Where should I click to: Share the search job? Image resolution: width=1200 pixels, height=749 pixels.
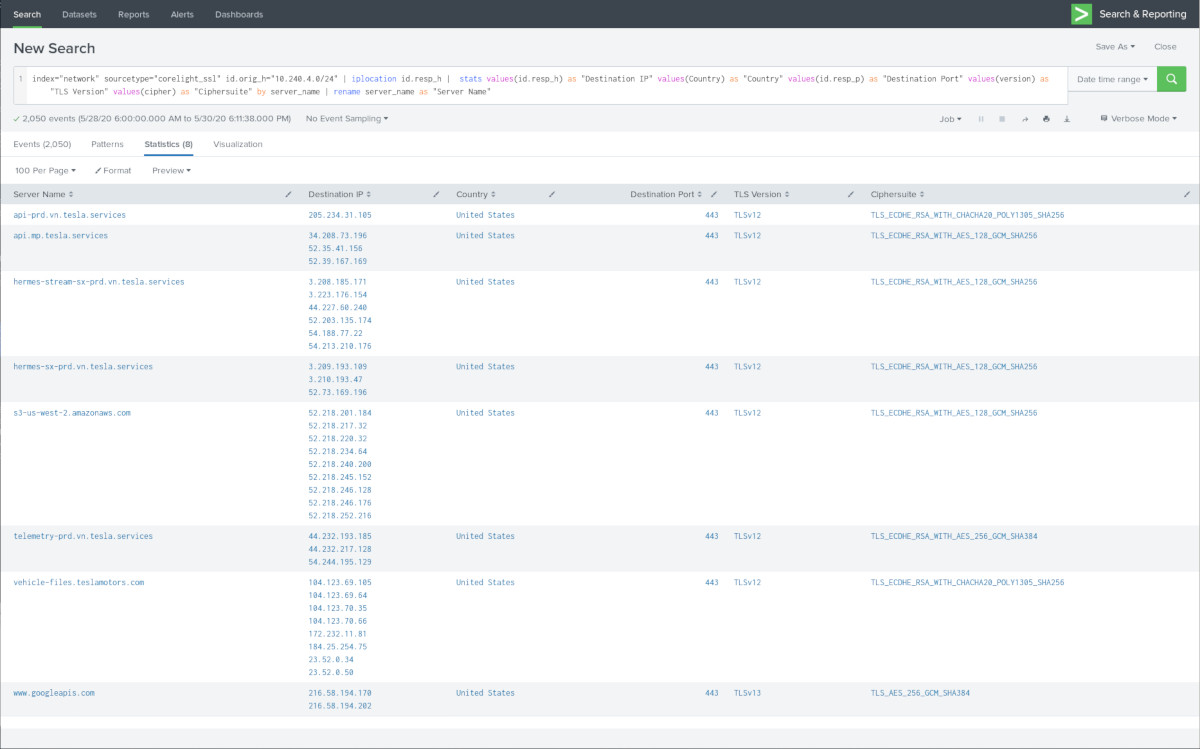tap(1024, 119)
